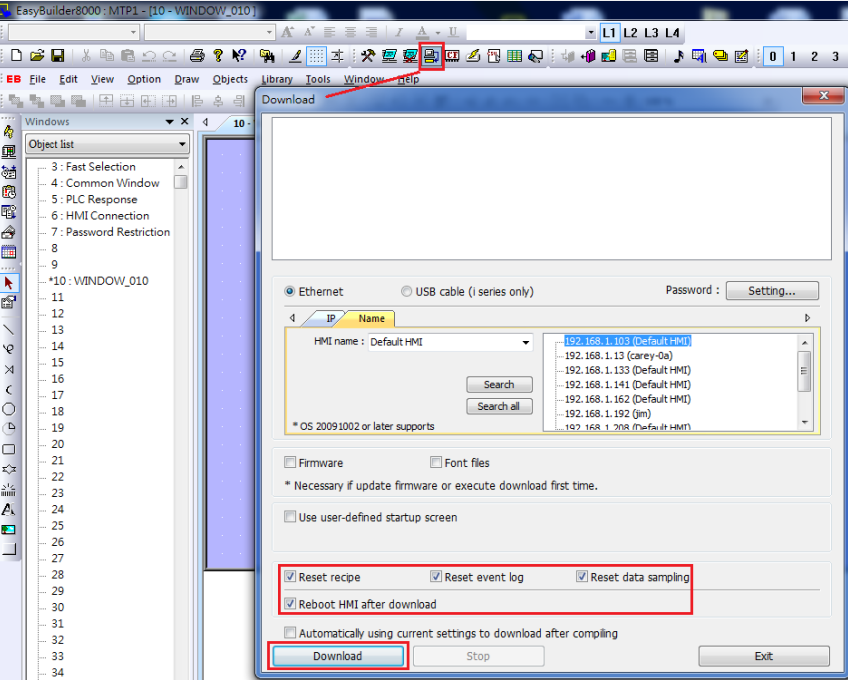Select the Arc drawing tool

point(9,389)
